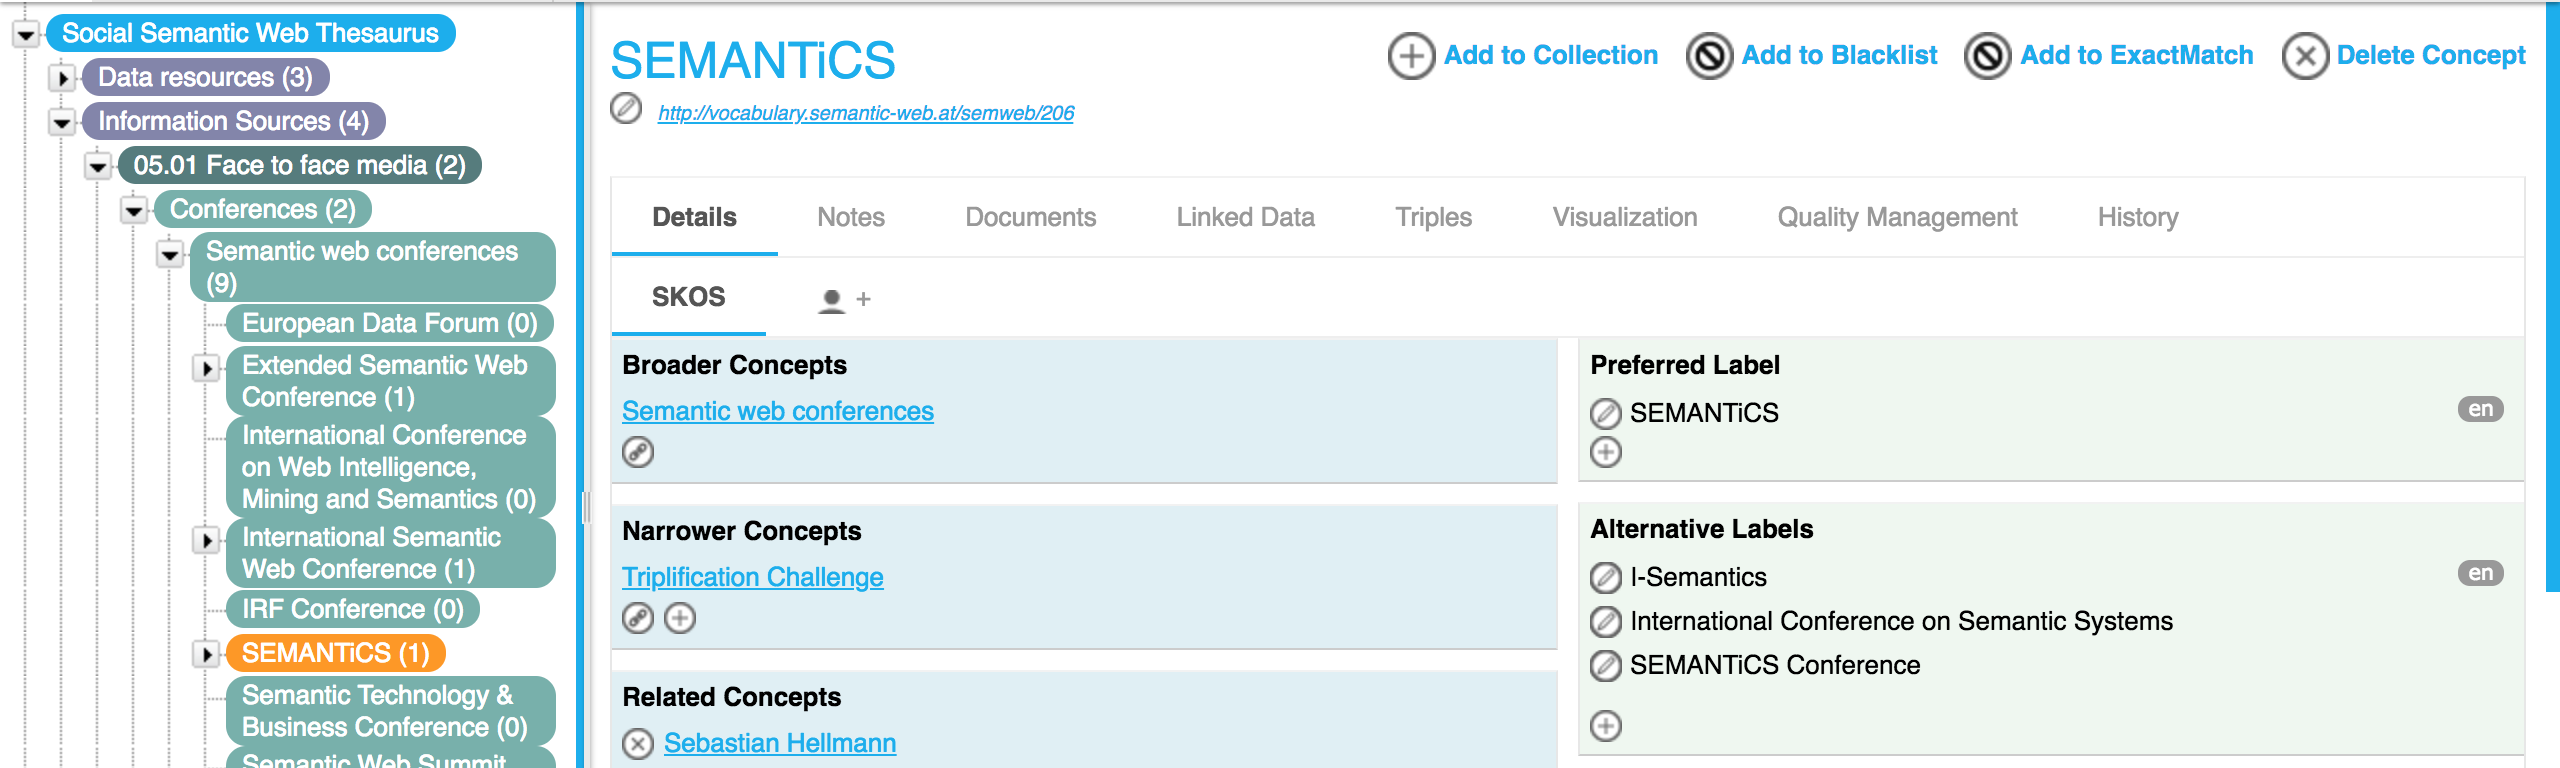Viewport: 2560px width, 768px height.
Task: Click the en badge for alternative labels
Action: coord(2480,573)
